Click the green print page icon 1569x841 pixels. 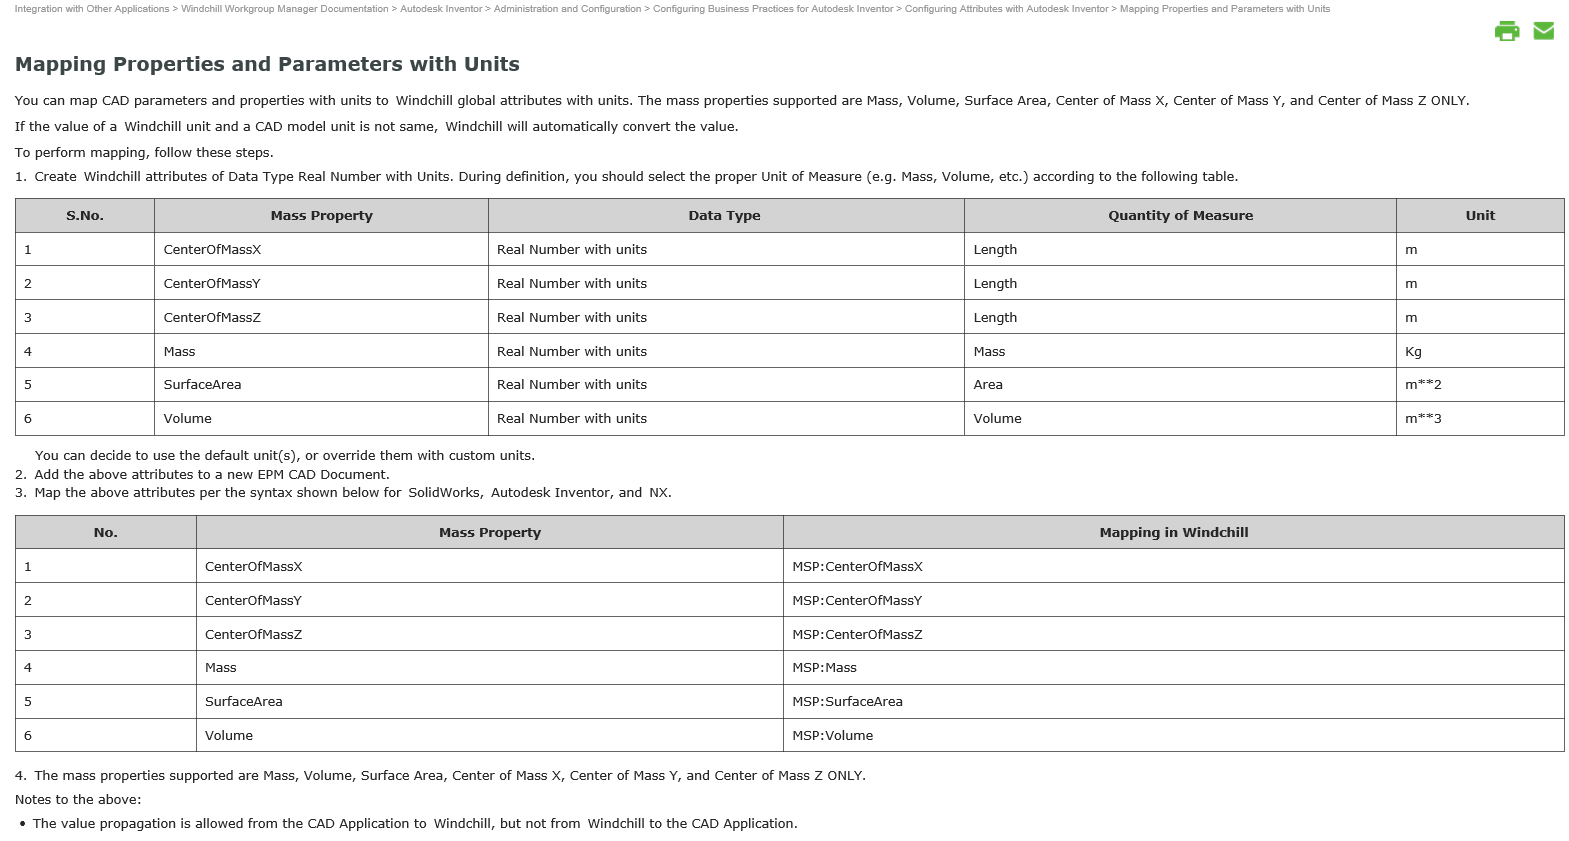coord(1506,31)
